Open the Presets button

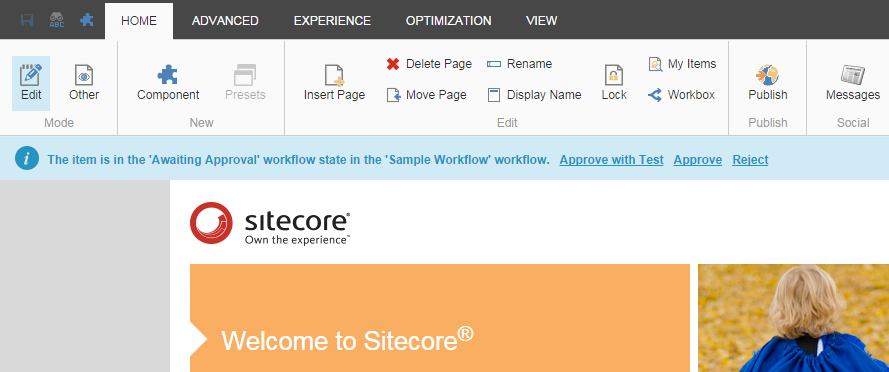(245, 83)
